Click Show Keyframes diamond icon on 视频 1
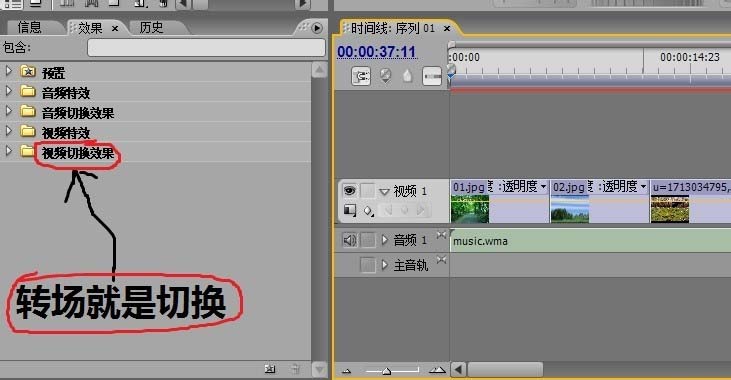Viewport: 731px width, 380px height. click(369, 211)
